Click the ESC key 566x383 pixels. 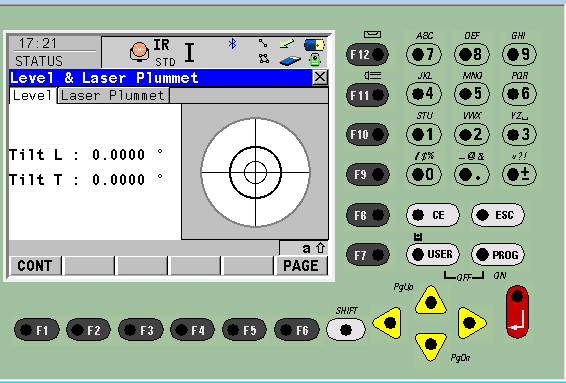[x=498, y=215]
